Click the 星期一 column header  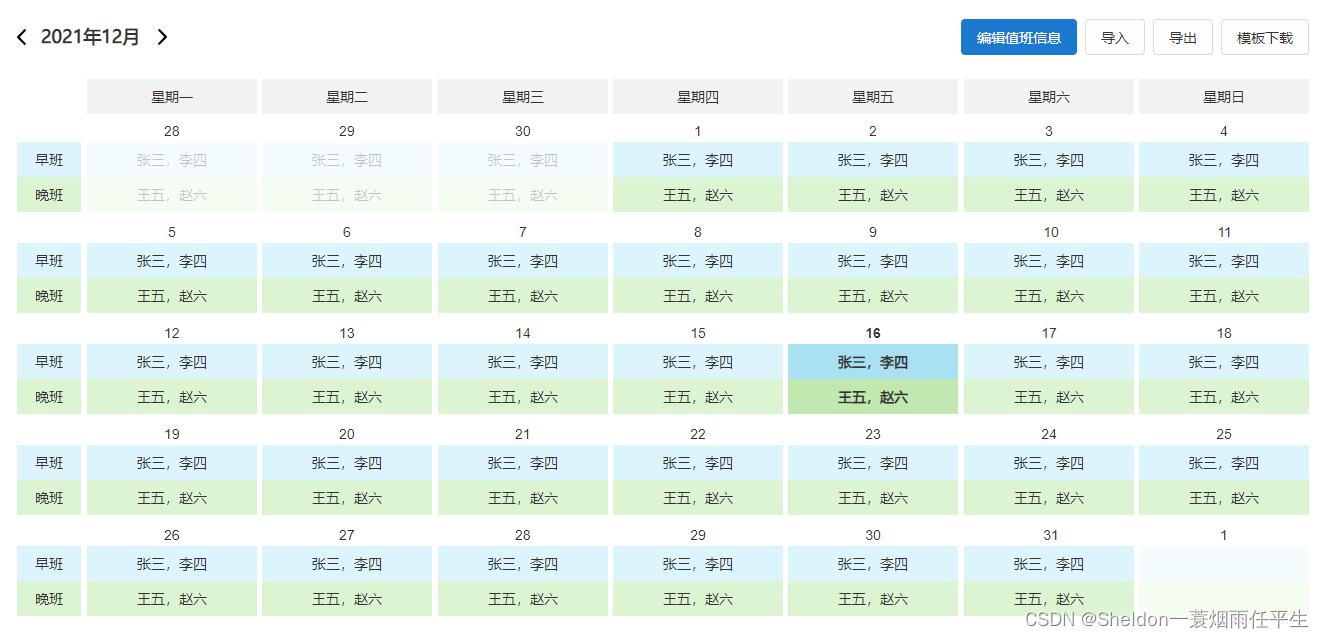172,97
